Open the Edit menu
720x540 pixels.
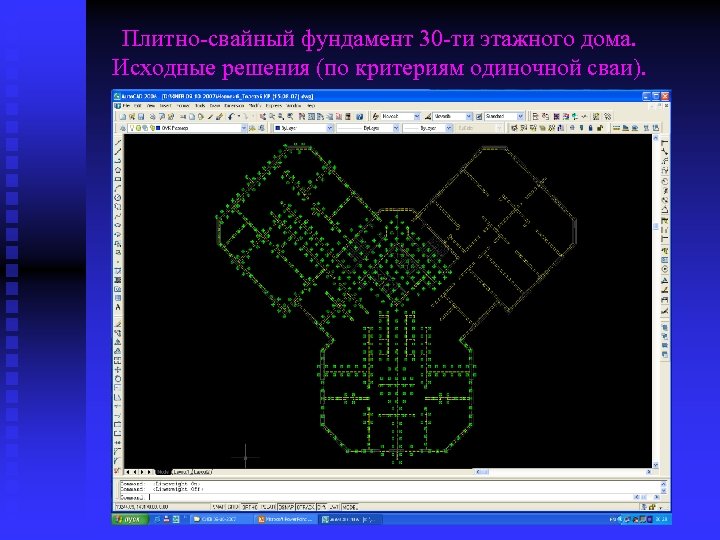138,106
